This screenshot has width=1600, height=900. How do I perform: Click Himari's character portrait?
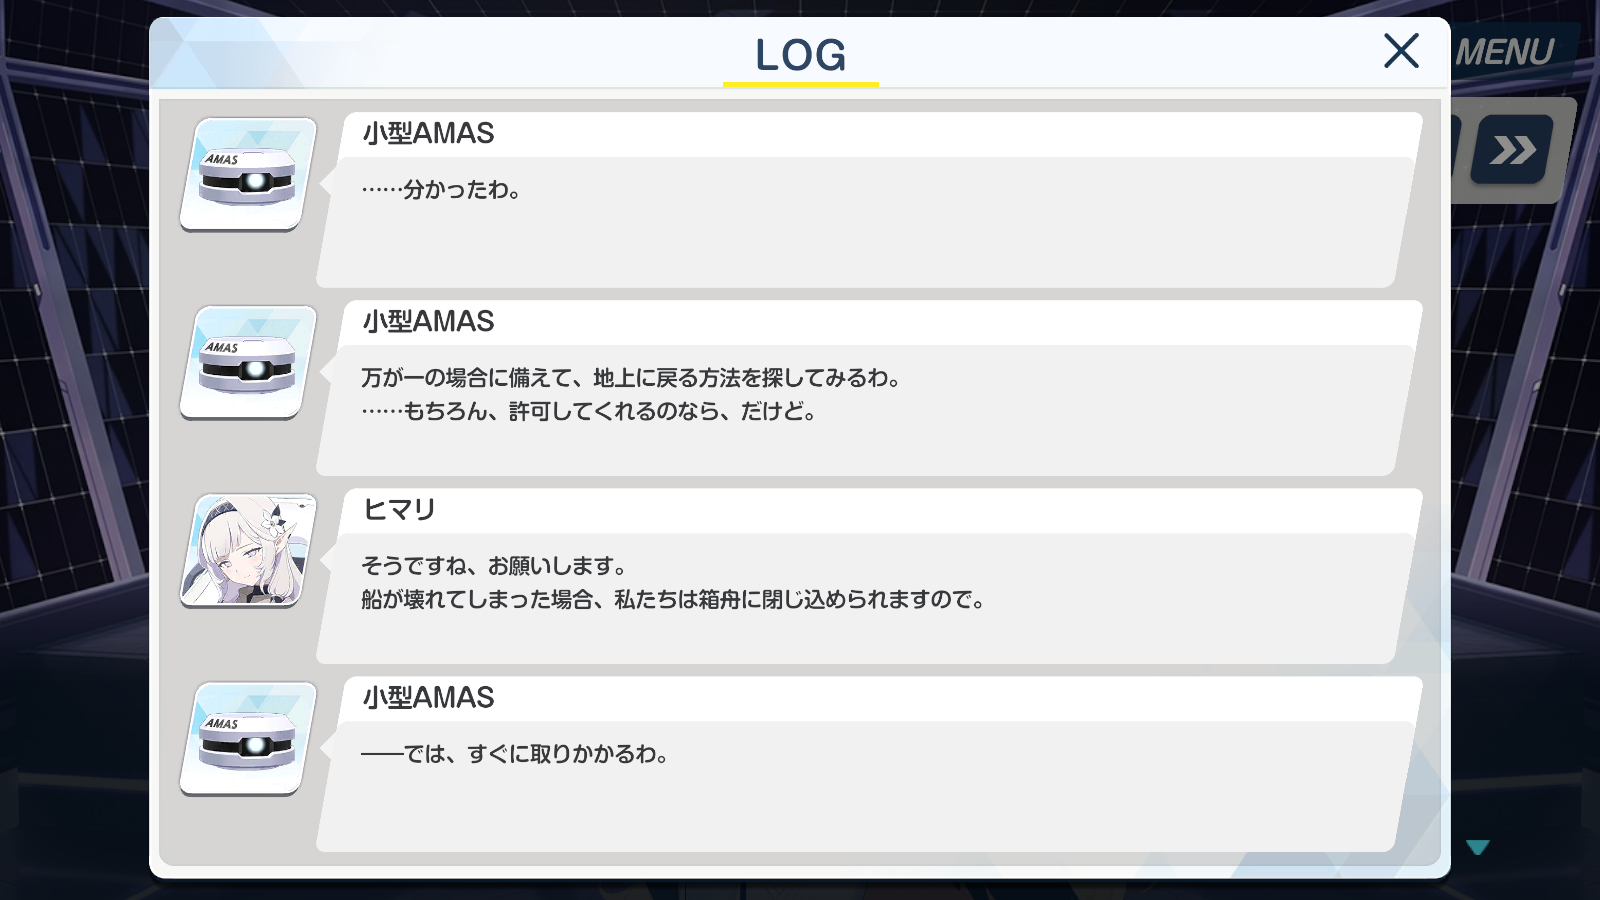pyautogui.click(x=249, y=550)
